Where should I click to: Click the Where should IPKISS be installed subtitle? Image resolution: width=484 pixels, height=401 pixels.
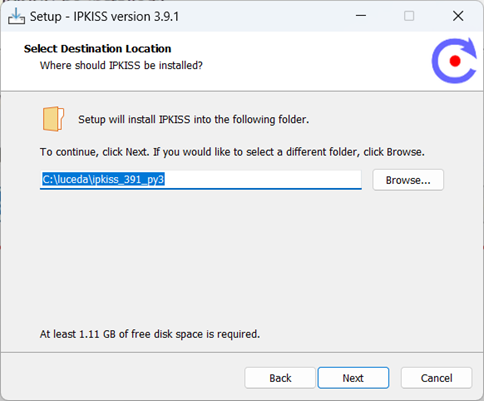click(x=121, y=65)
